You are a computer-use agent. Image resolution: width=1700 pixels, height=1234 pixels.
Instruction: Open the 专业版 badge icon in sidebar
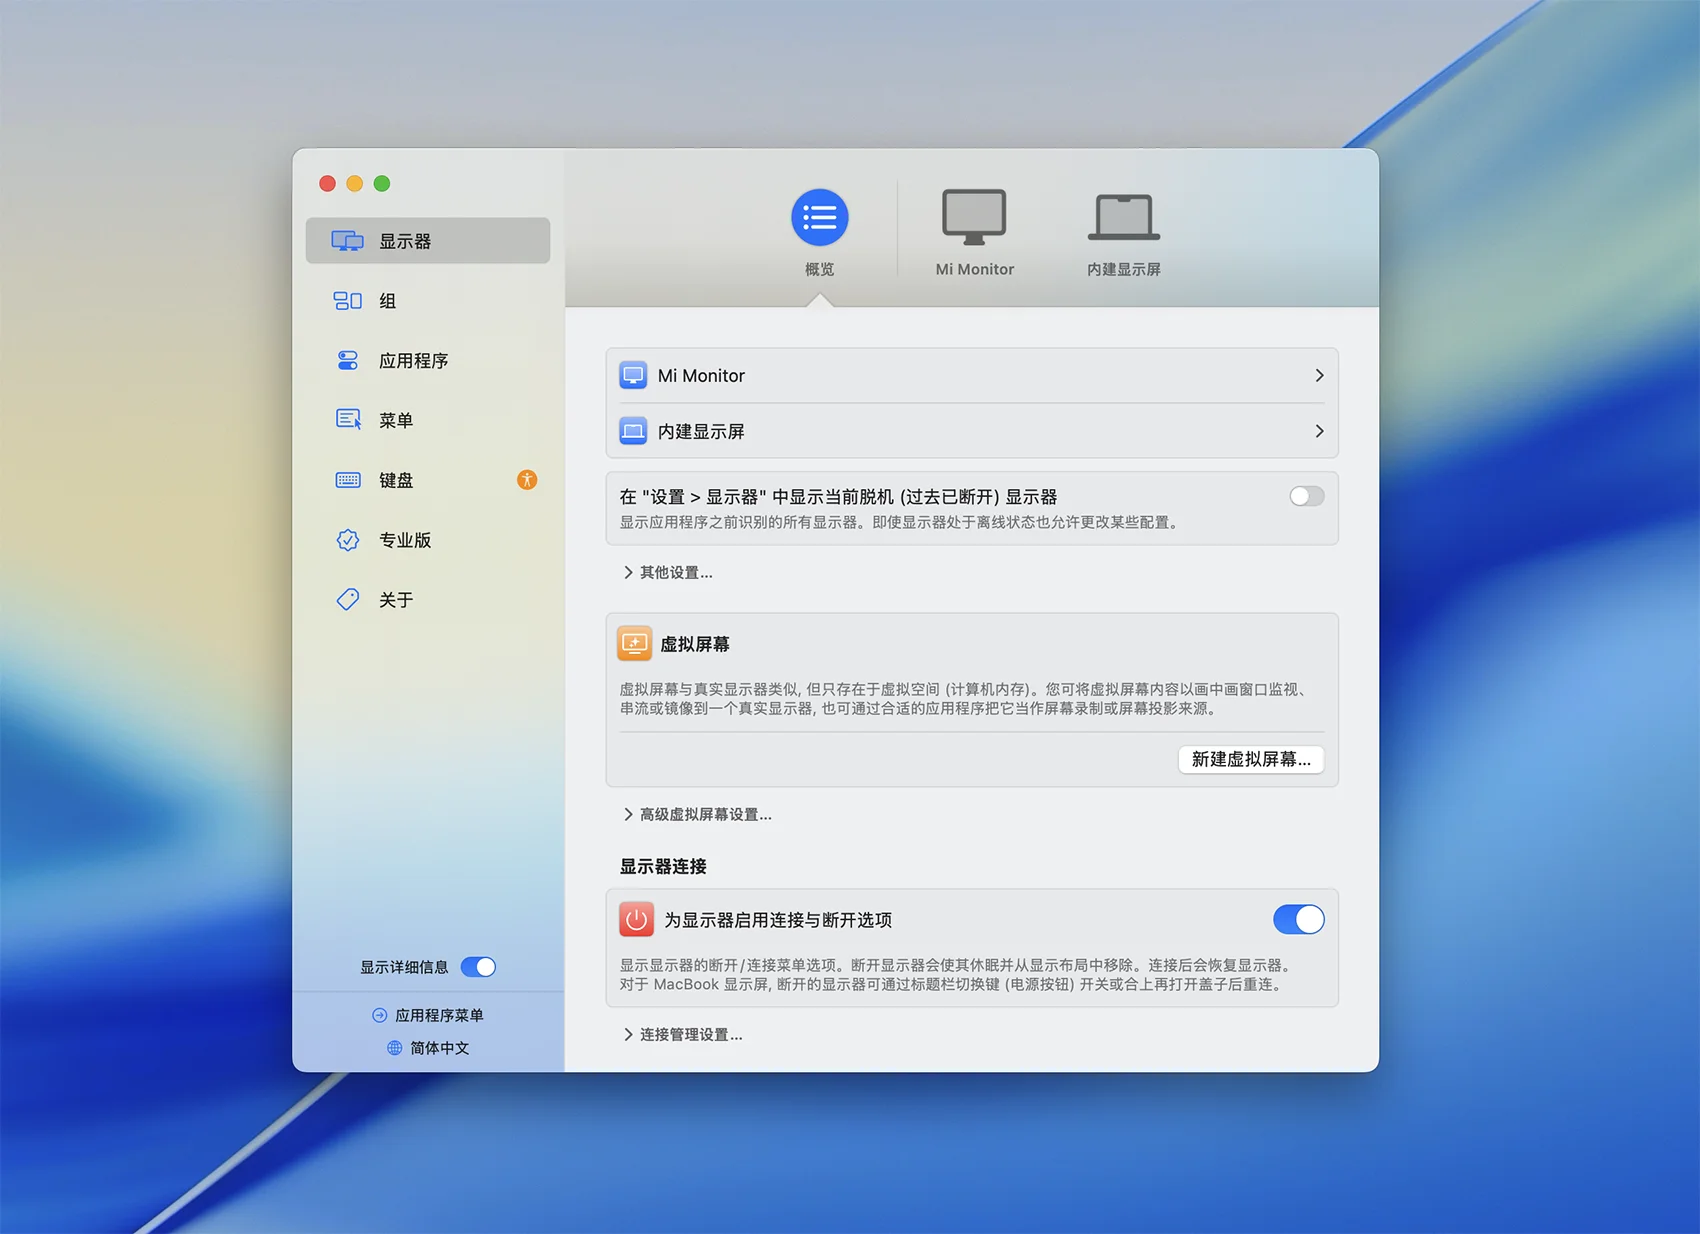(347, 540)
